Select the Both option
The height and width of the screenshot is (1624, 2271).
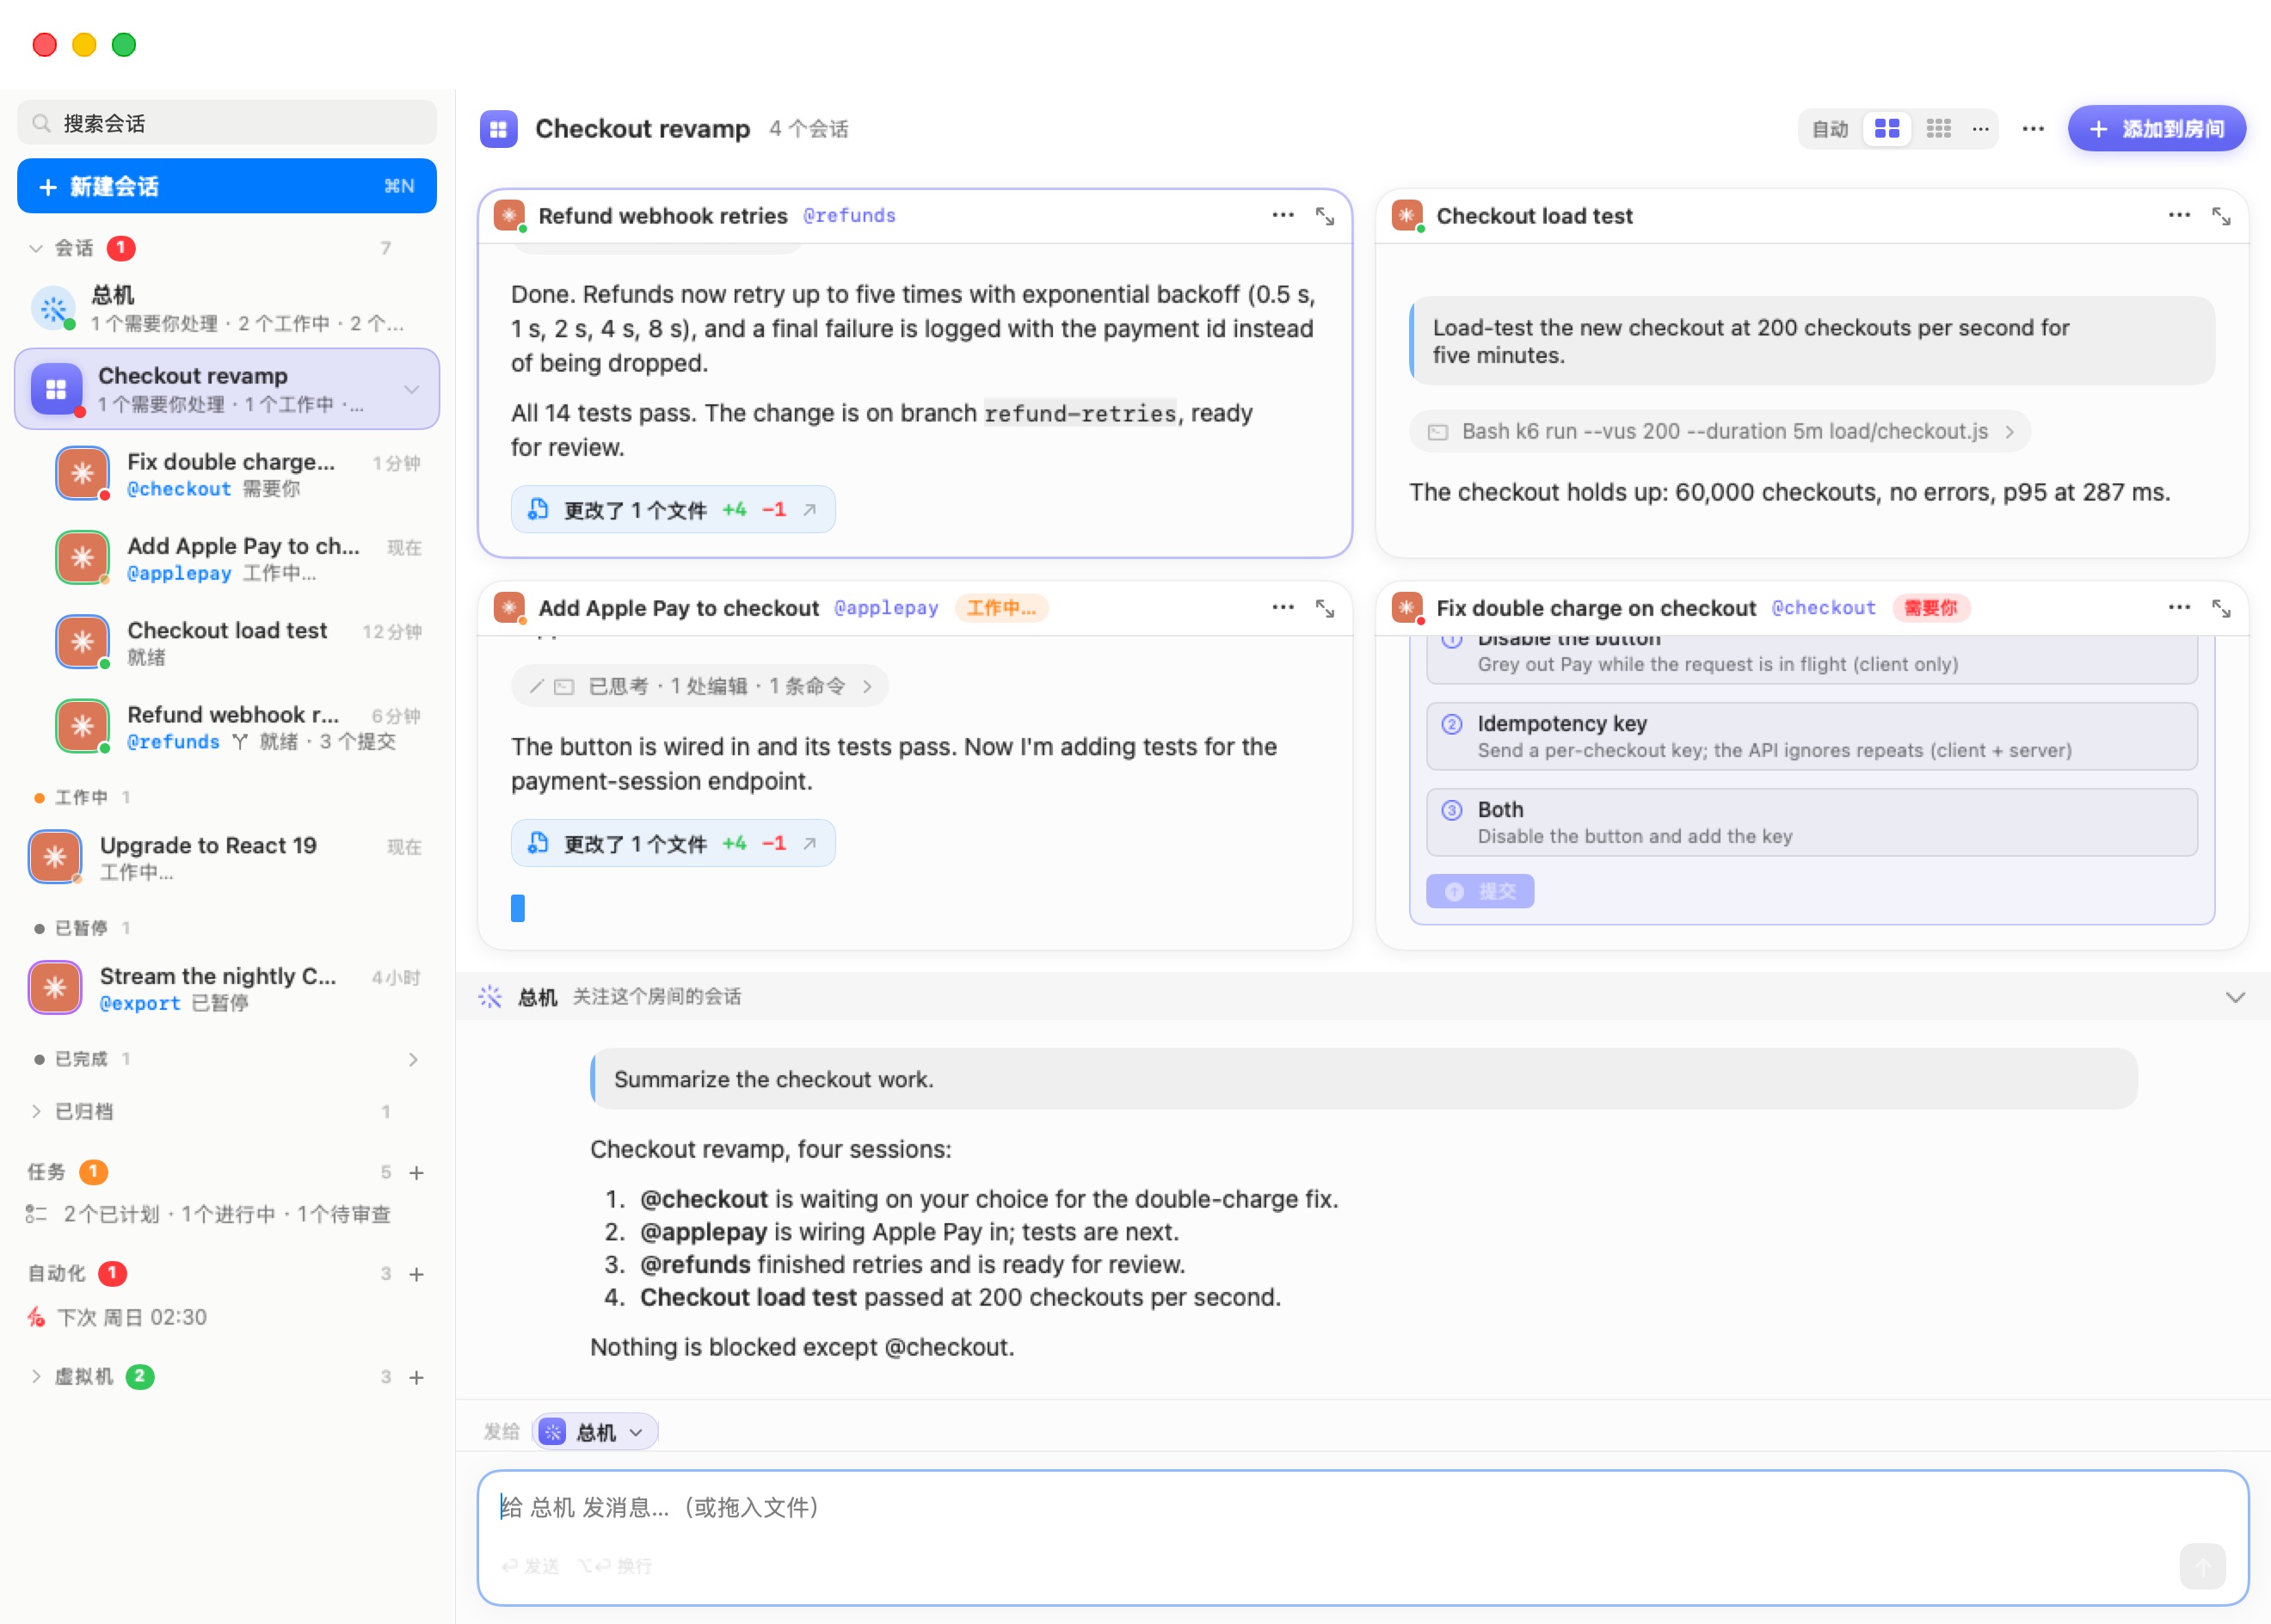coord(1811,822)
